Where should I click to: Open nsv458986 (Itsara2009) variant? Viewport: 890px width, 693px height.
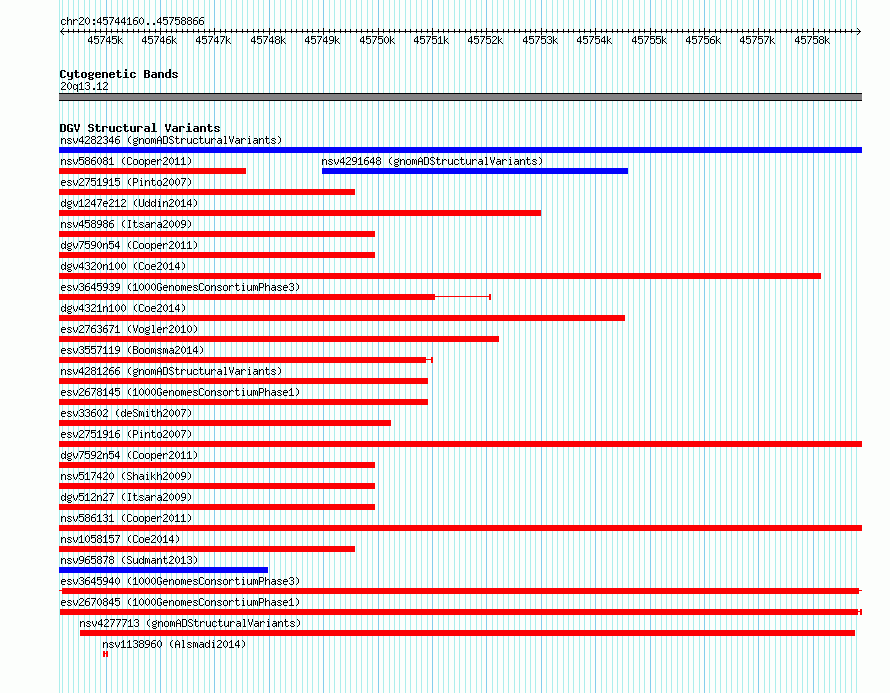coord(126,224)
